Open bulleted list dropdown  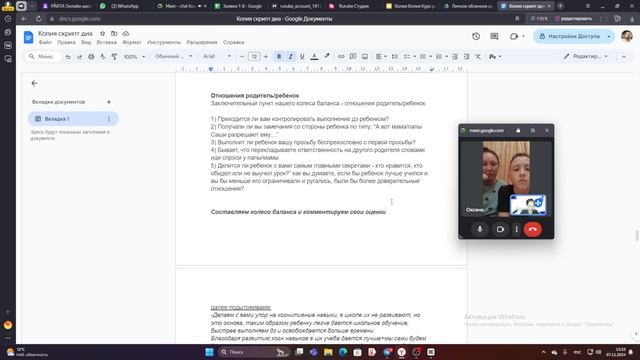[x=425, y=56]
